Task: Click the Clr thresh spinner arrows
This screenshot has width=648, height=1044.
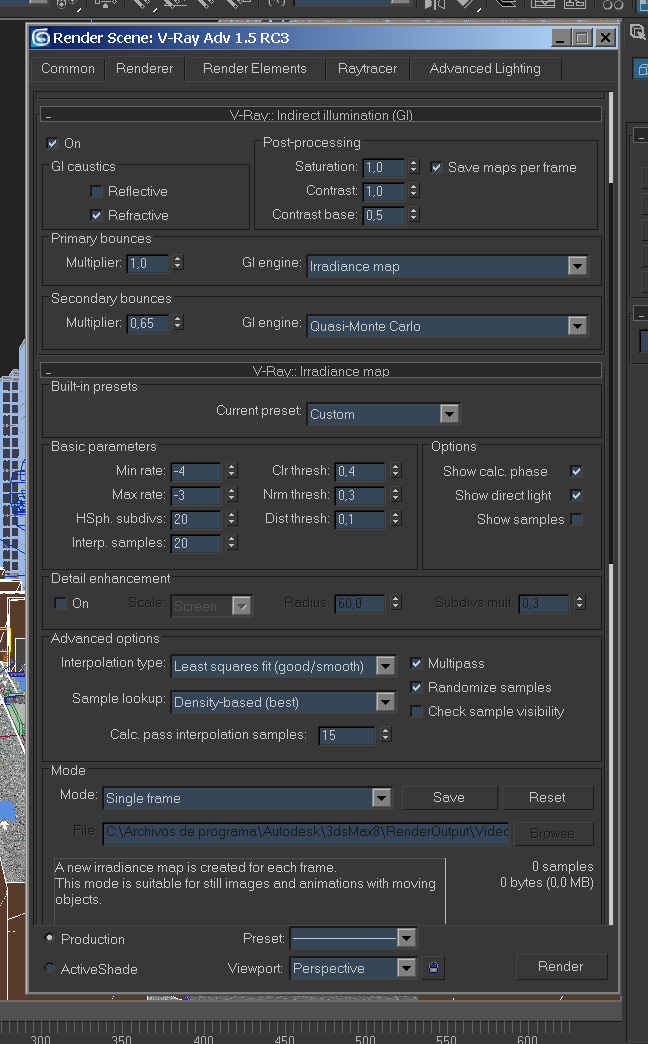Action: 396,470
